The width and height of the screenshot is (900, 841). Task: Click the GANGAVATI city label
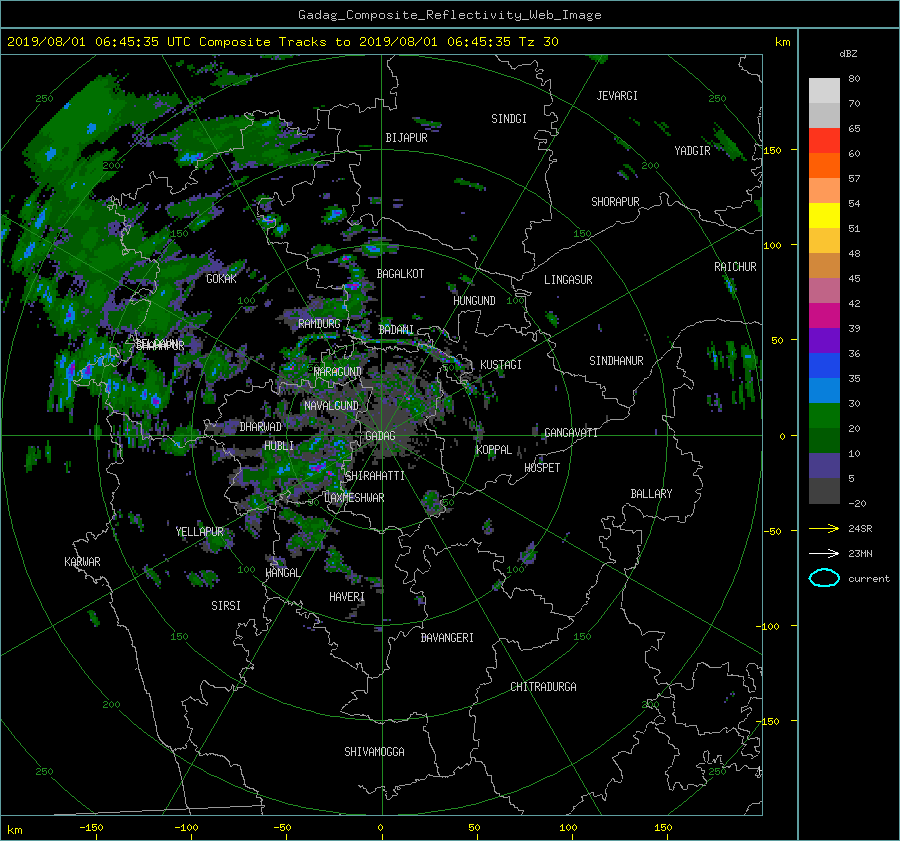click(571, 432)
